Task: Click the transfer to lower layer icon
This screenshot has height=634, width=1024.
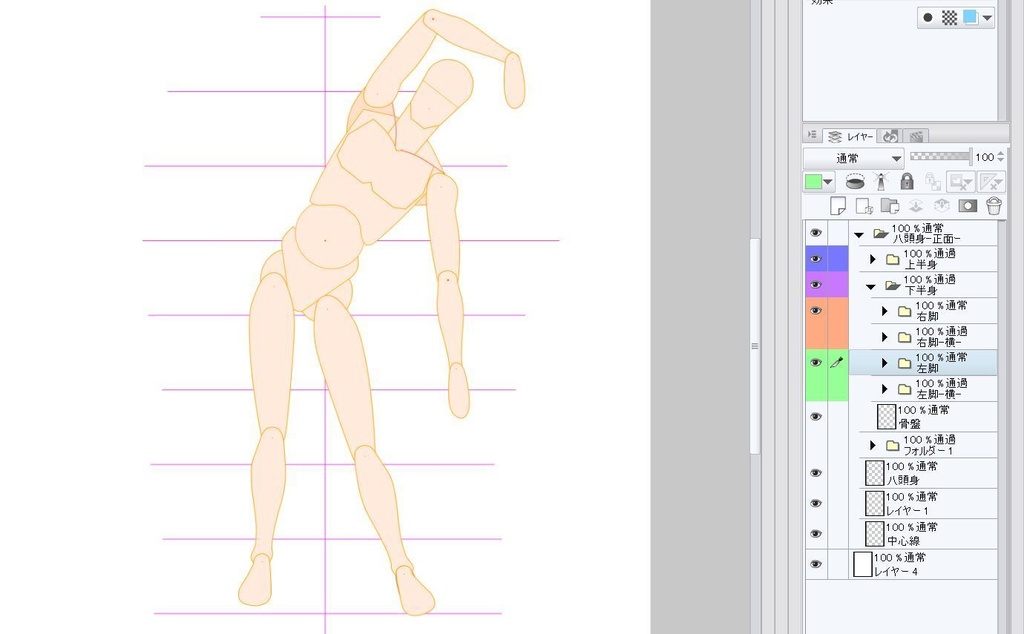Action: coord(916,206)
